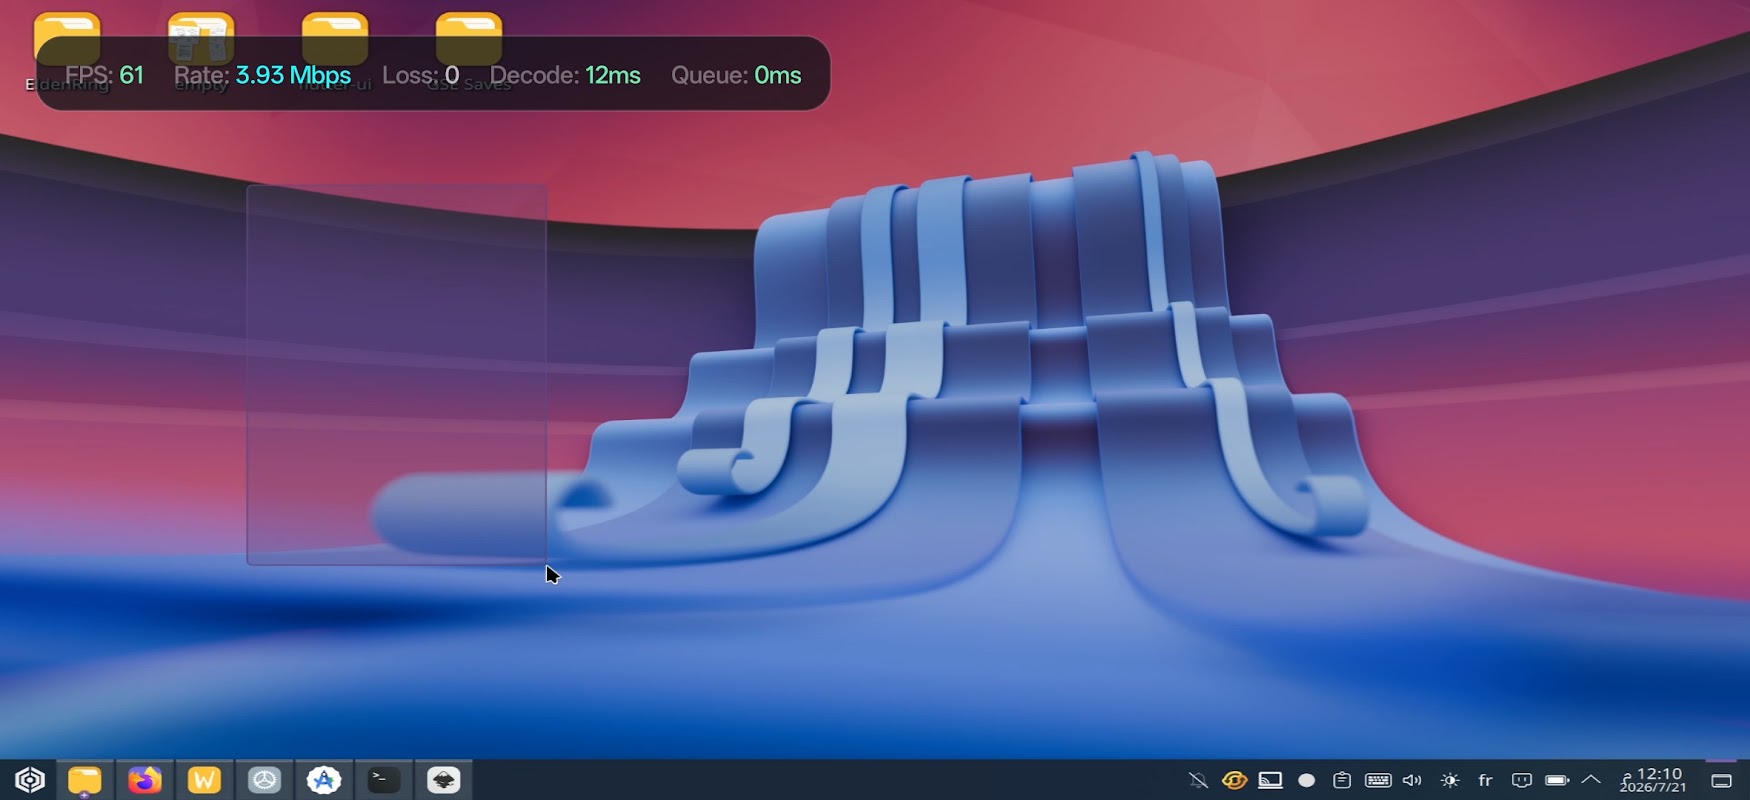Viewport: 1750px width, 800px height.
Task: Launch the app store icon in taskbar
Action: click(324, 780)
